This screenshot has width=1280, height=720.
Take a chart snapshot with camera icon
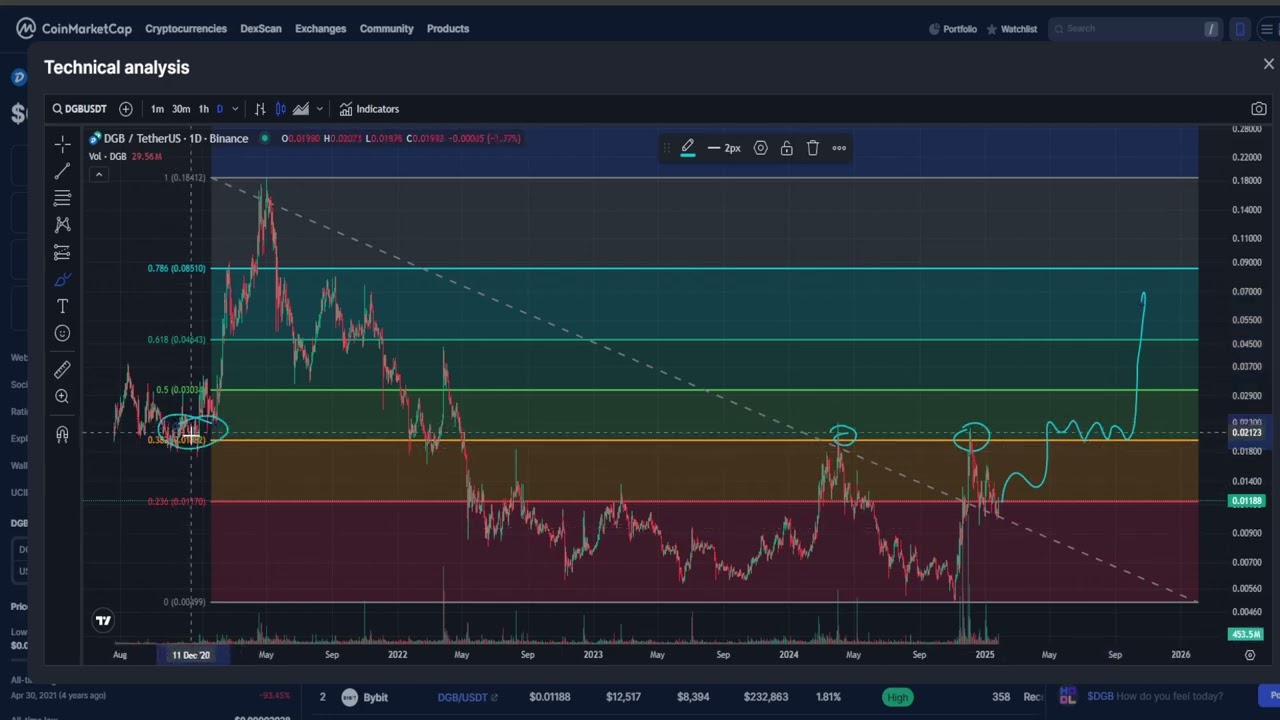click(1259, 109)
